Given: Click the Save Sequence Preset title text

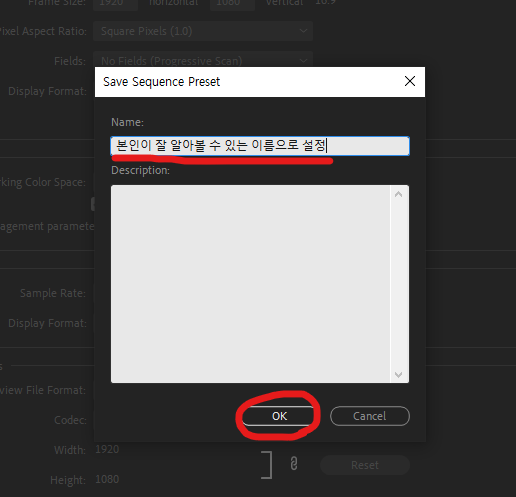Looking at the screenshot, I should pyautogui.click(x=161, y=82).
